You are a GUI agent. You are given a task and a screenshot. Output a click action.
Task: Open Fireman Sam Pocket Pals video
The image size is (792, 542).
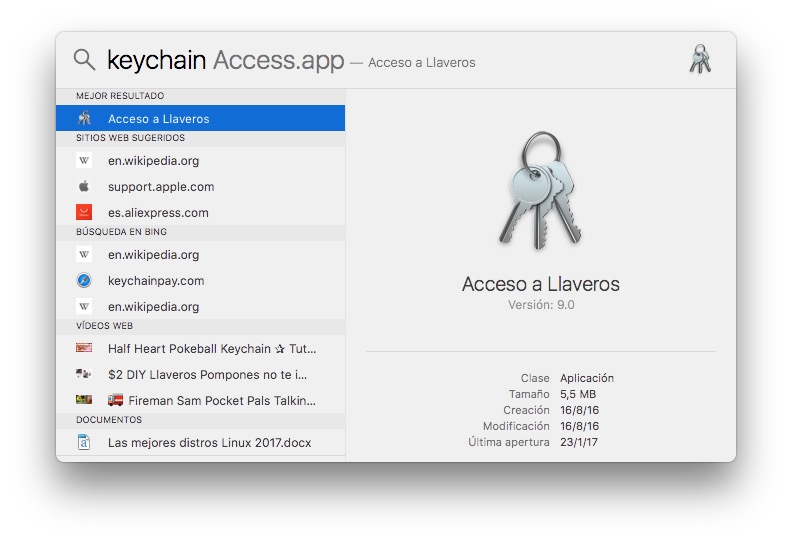click(201, 400)
